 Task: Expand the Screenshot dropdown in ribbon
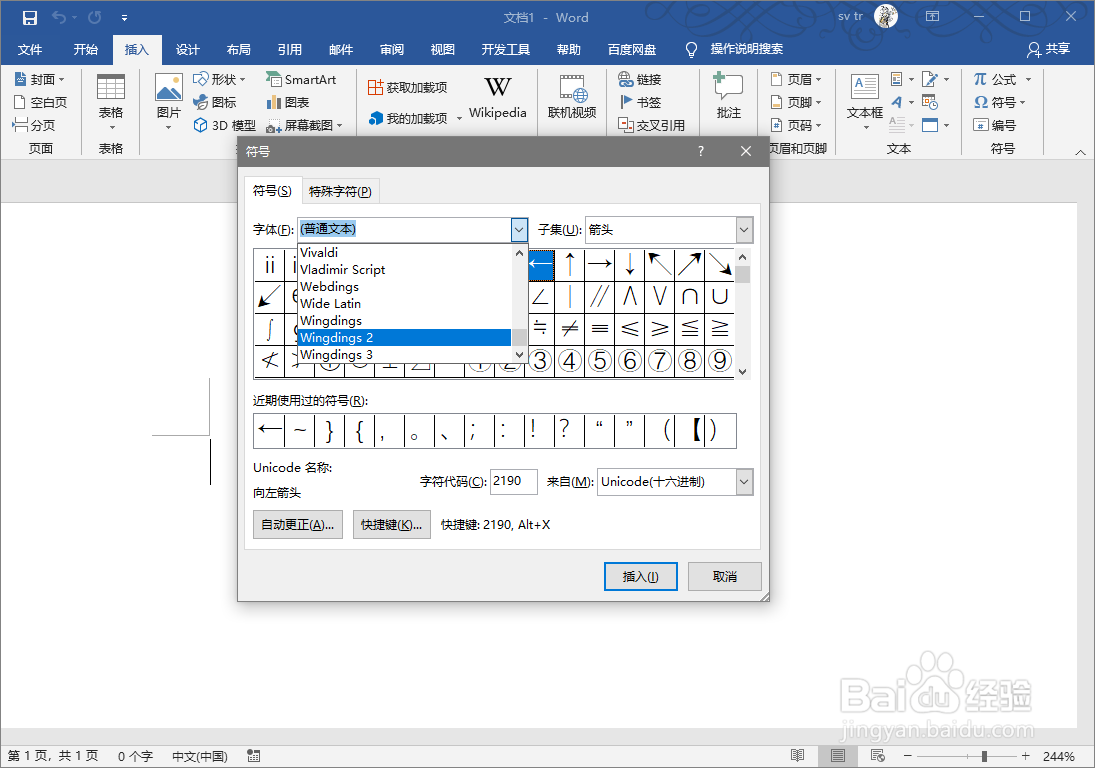coord(340,126)
